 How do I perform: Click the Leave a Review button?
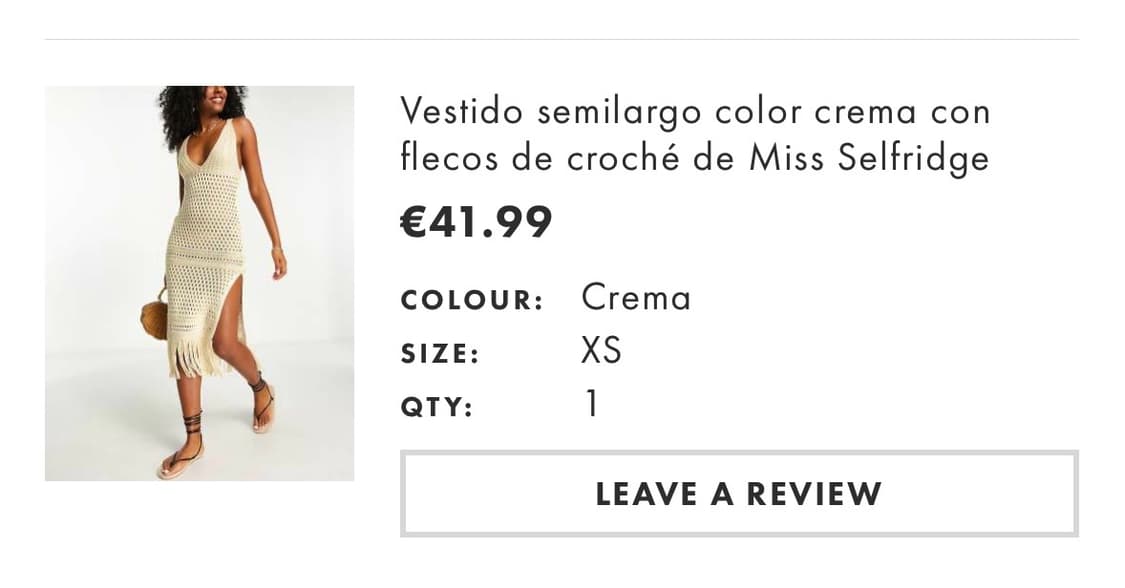point(738,493)
